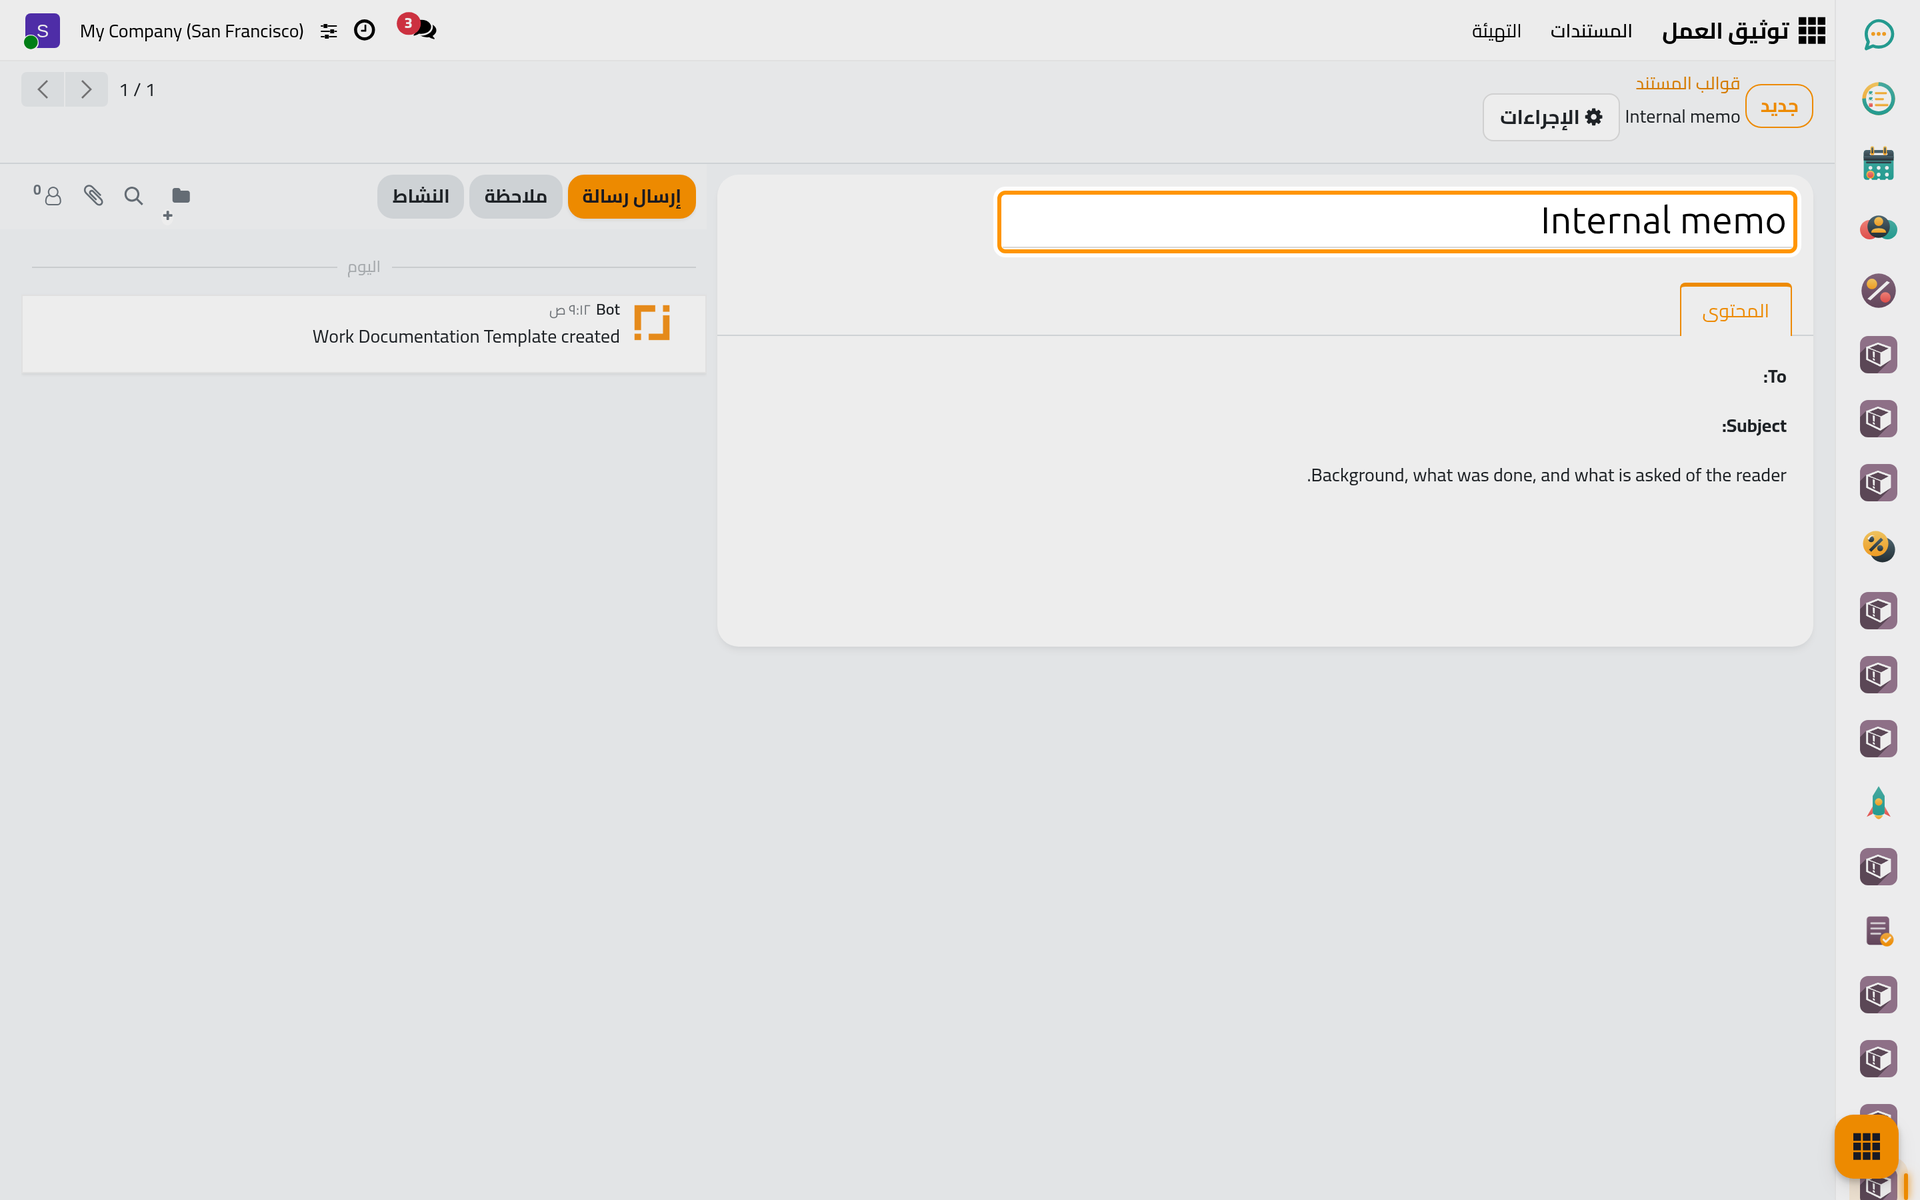Click the orange floating apps grid button
This screenshot has width=1920, height=1200.
pos(1866,1146)
